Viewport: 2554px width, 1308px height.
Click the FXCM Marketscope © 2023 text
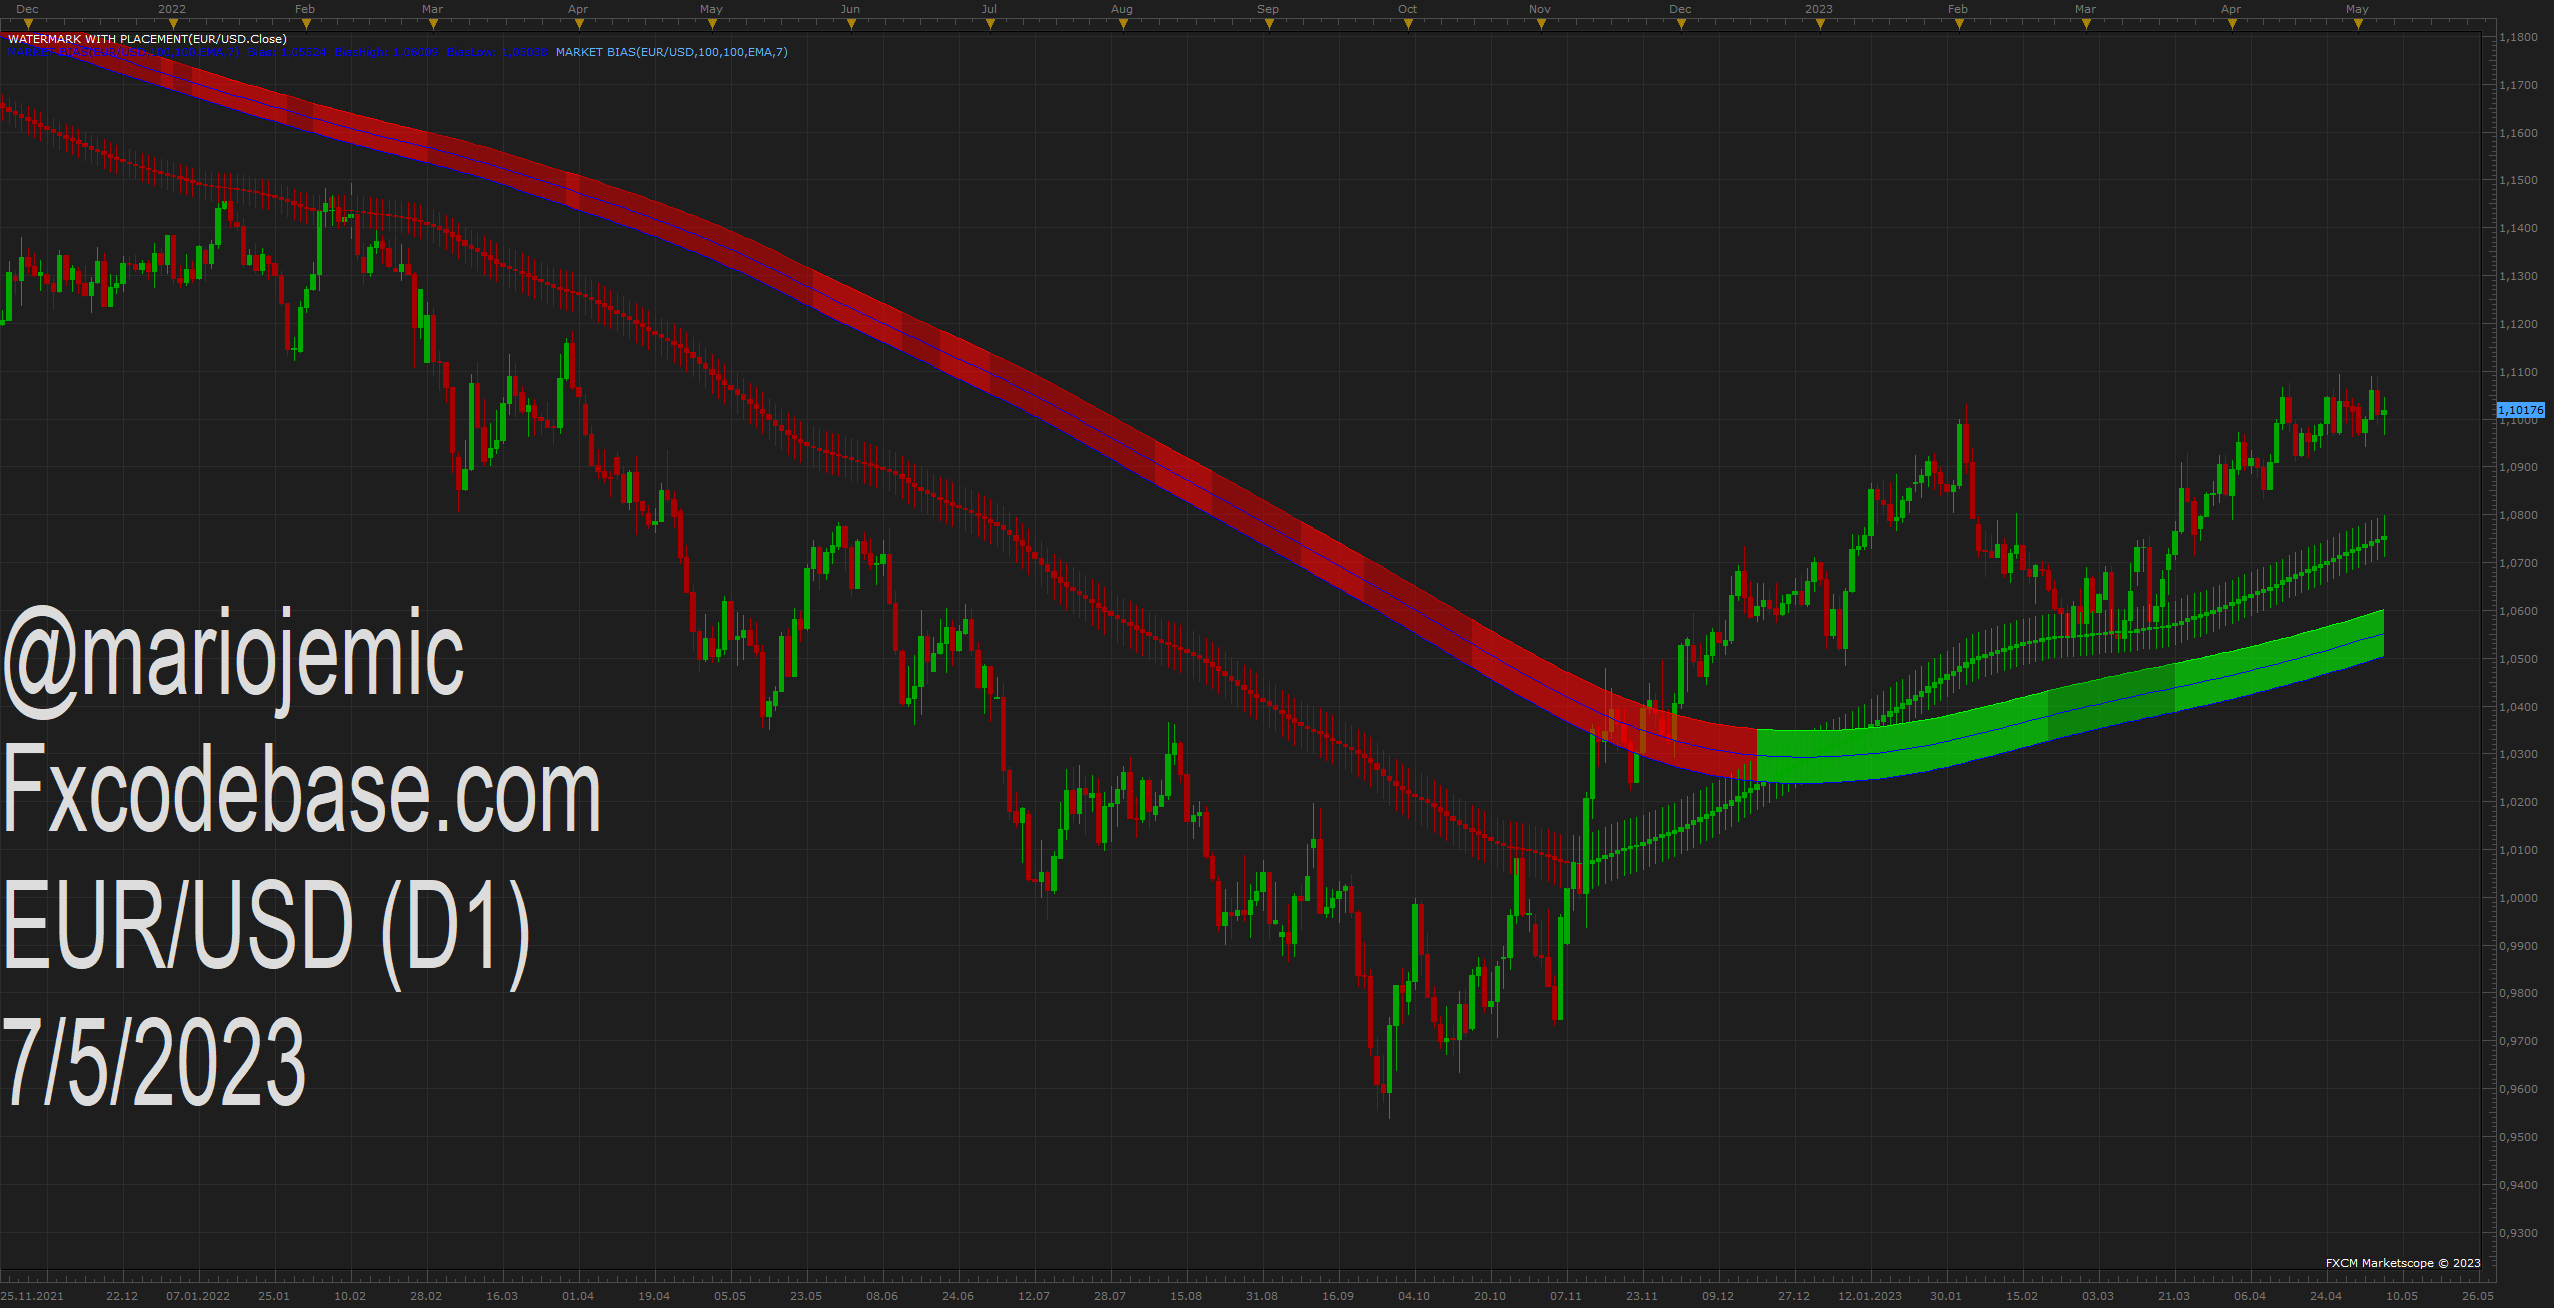[x=2403, y=1263]
